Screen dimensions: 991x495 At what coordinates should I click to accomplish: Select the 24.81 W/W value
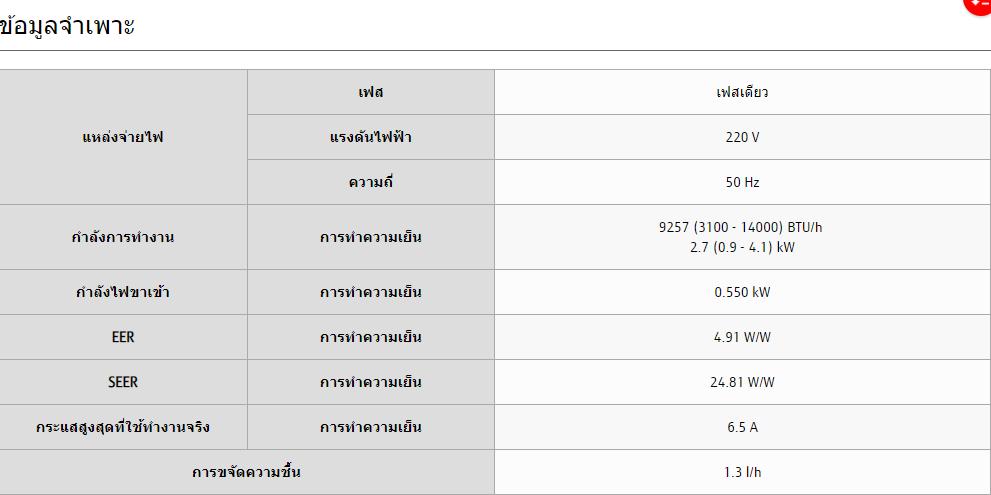click(x=743, y=382)
